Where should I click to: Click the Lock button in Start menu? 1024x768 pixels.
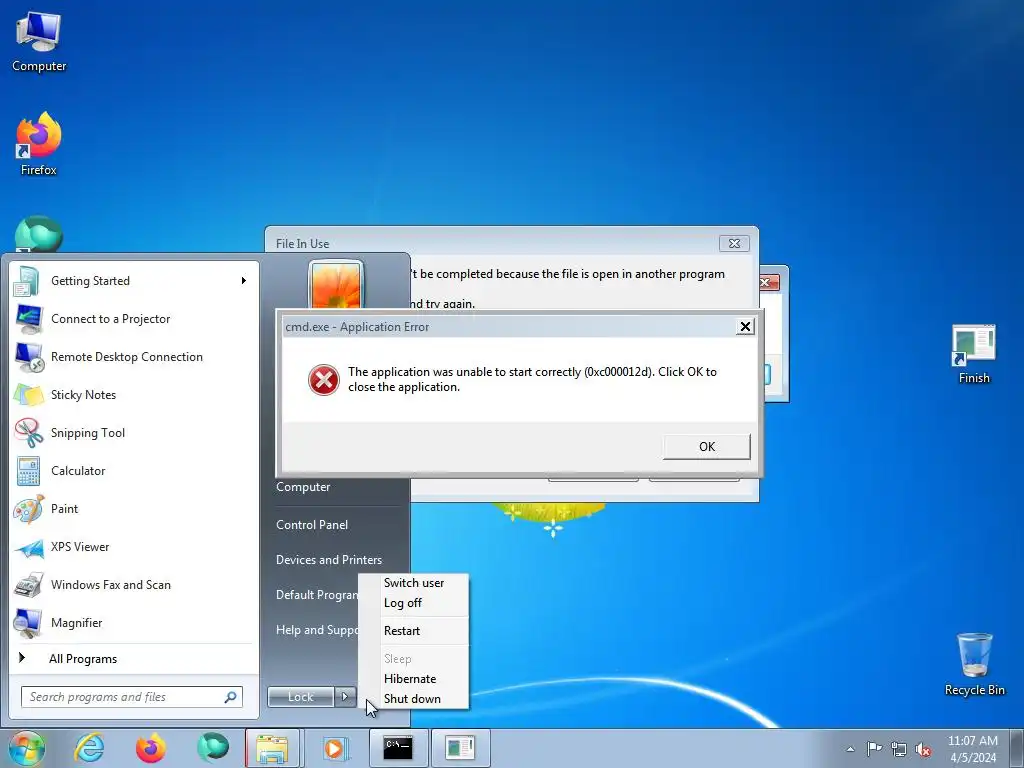click(301, 697)
